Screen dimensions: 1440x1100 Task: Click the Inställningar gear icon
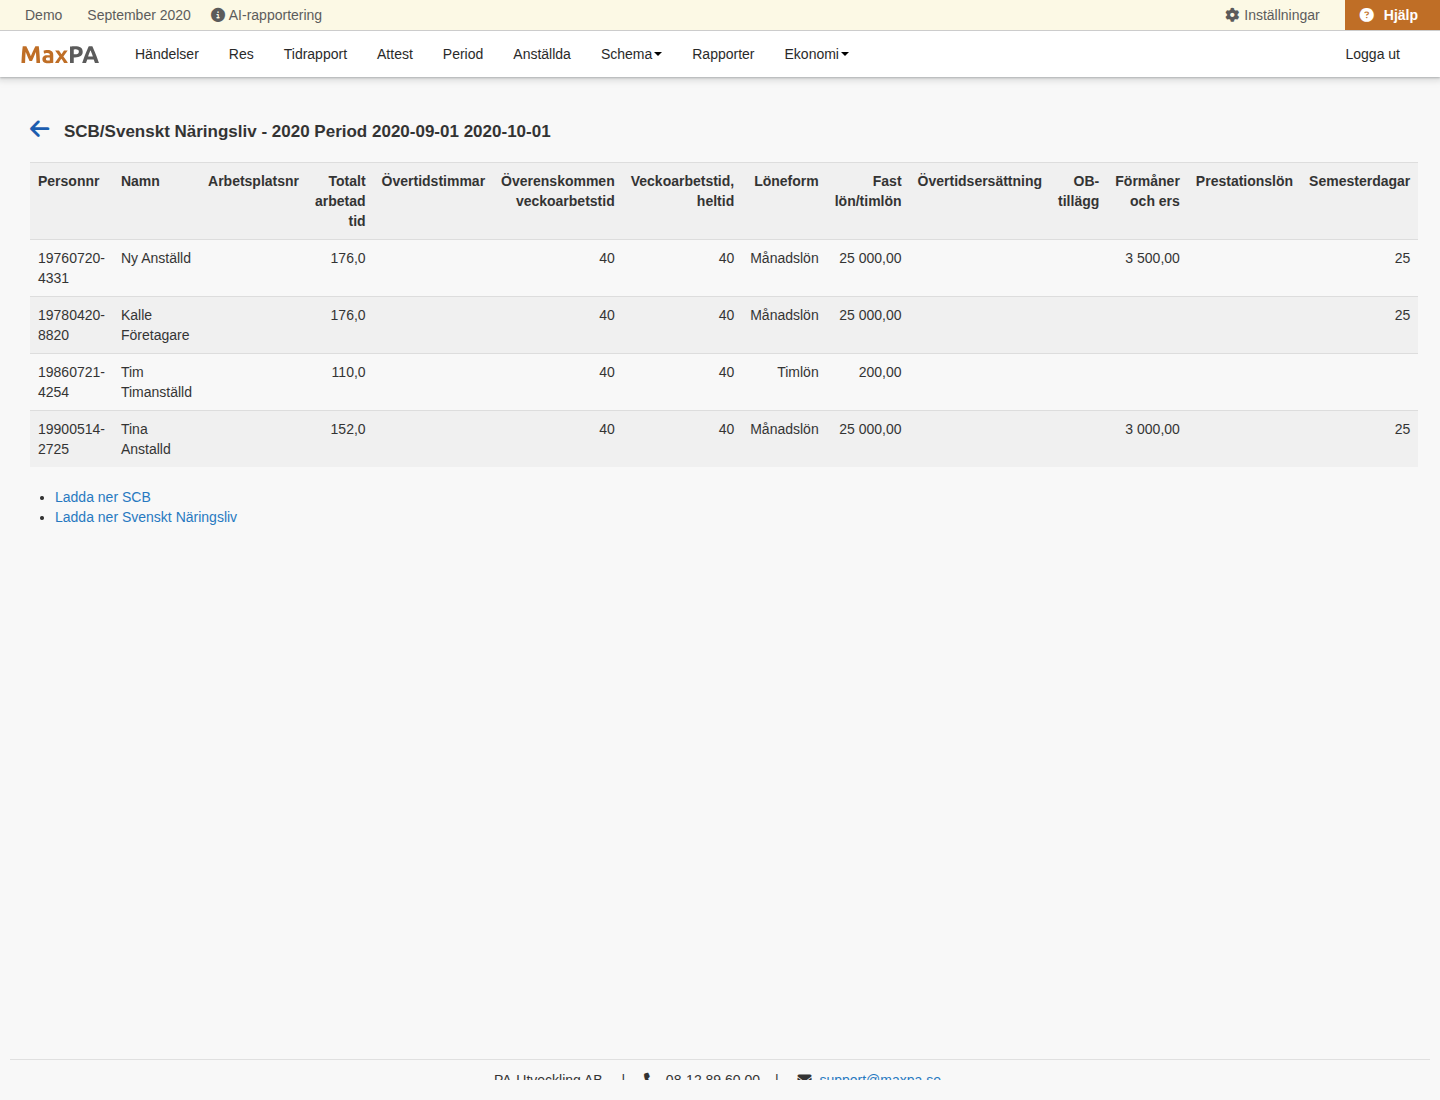click(x=1232, y=15)
